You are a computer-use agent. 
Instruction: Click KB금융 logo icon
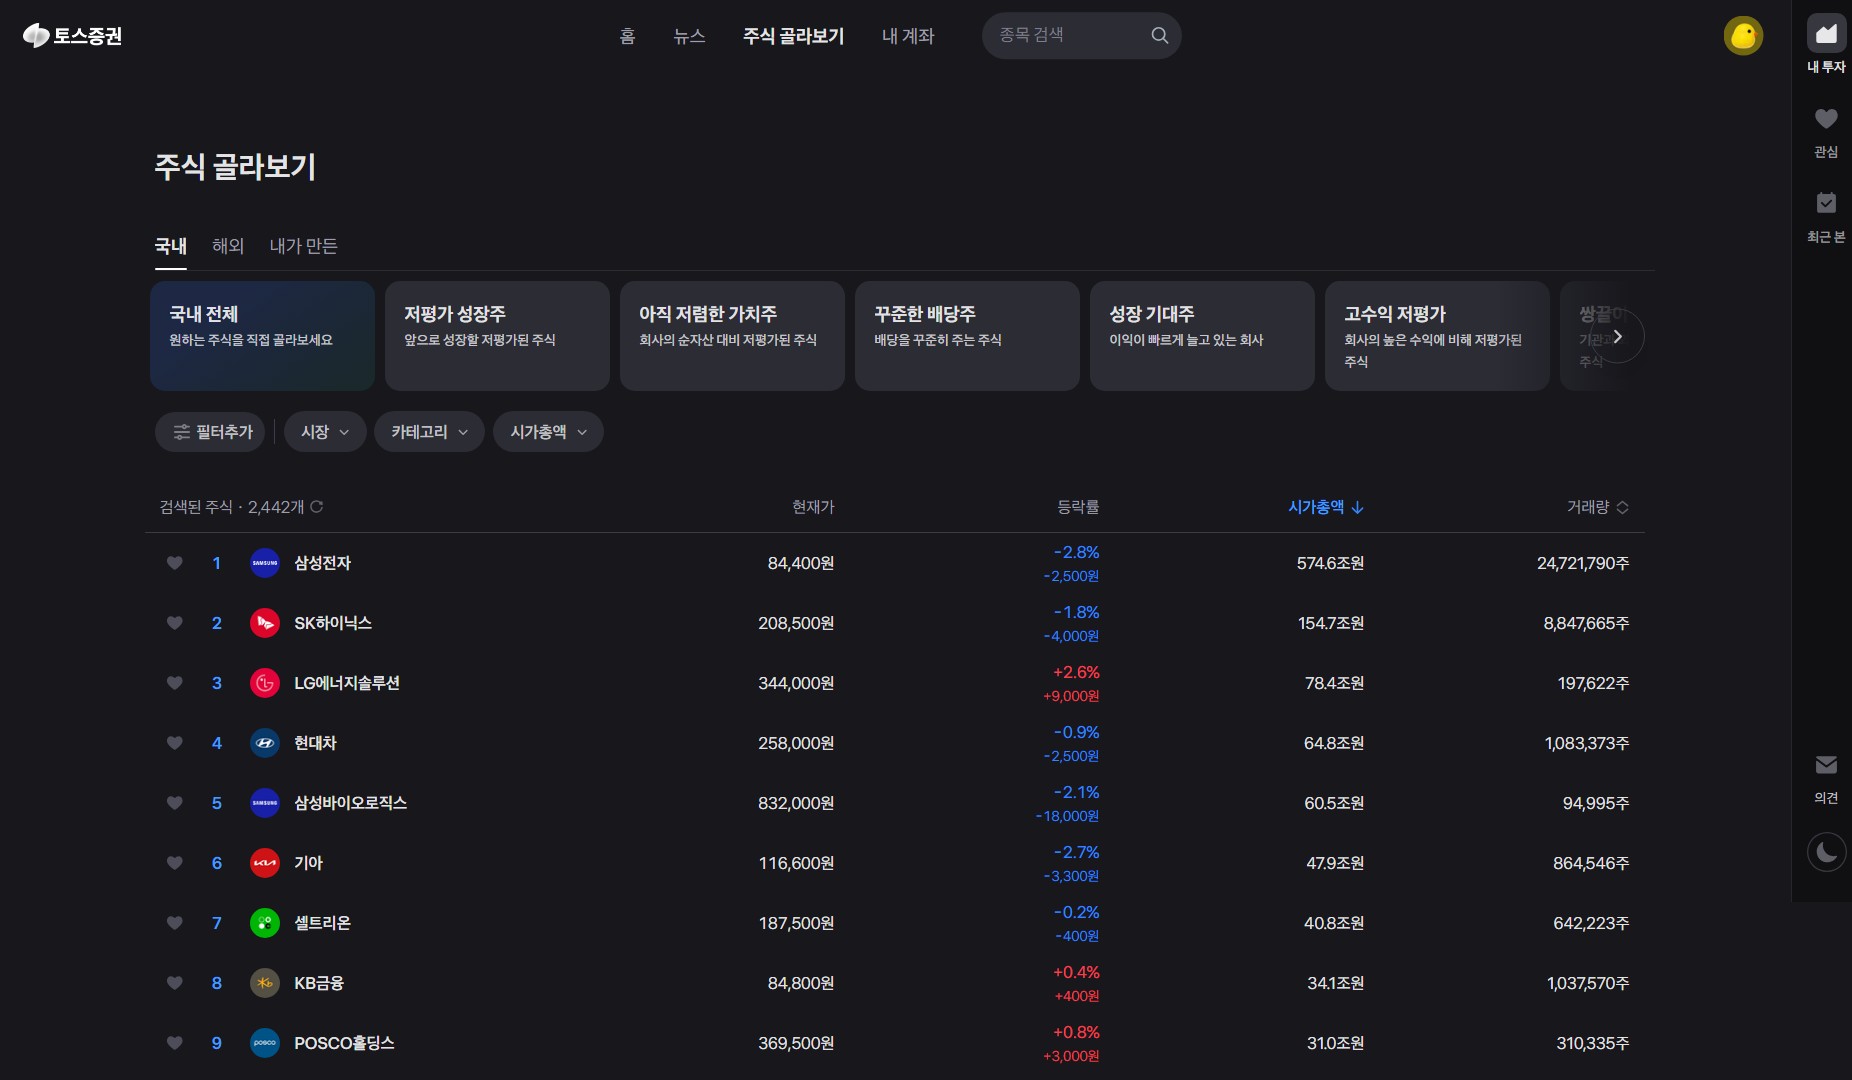coord(265,983)
